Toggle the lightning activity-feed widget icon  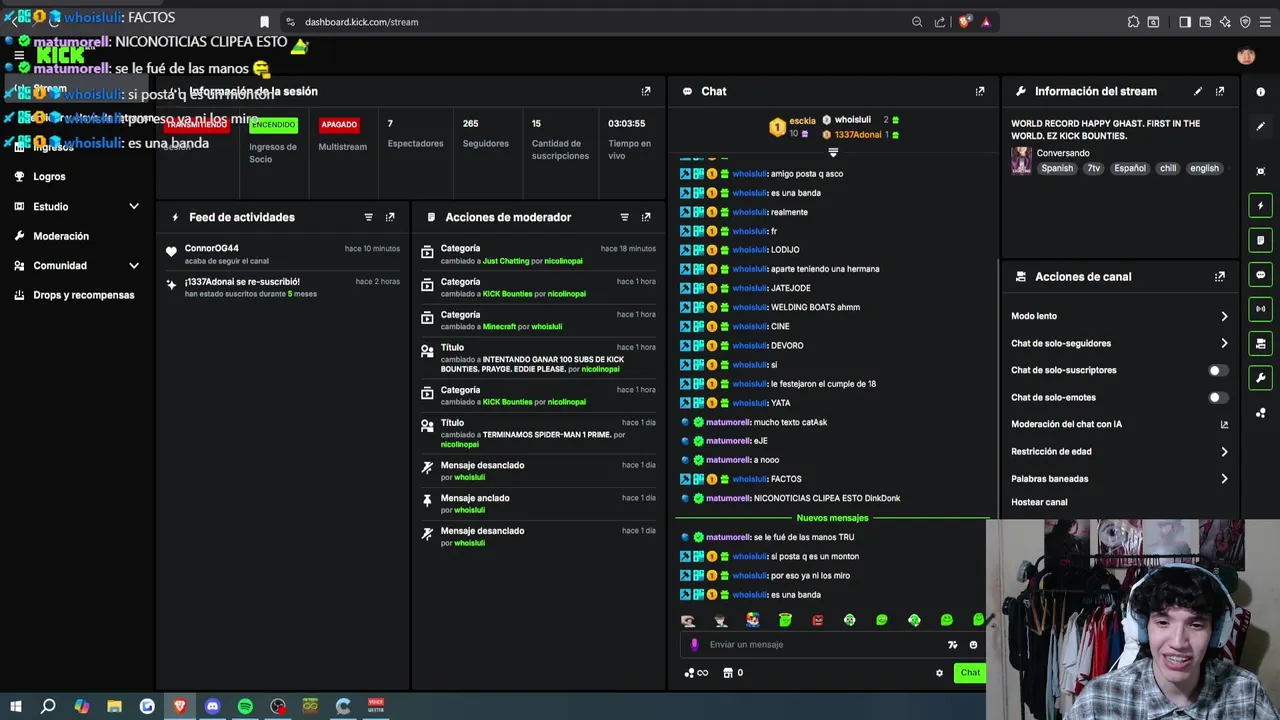click(x=1260, y=206)
